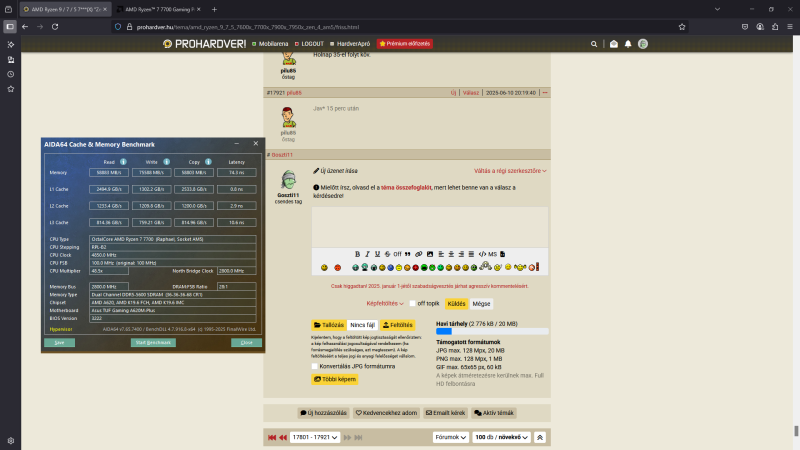Open the browser tab list dropdown
800x450 pixels.
[x=717, y=9]
